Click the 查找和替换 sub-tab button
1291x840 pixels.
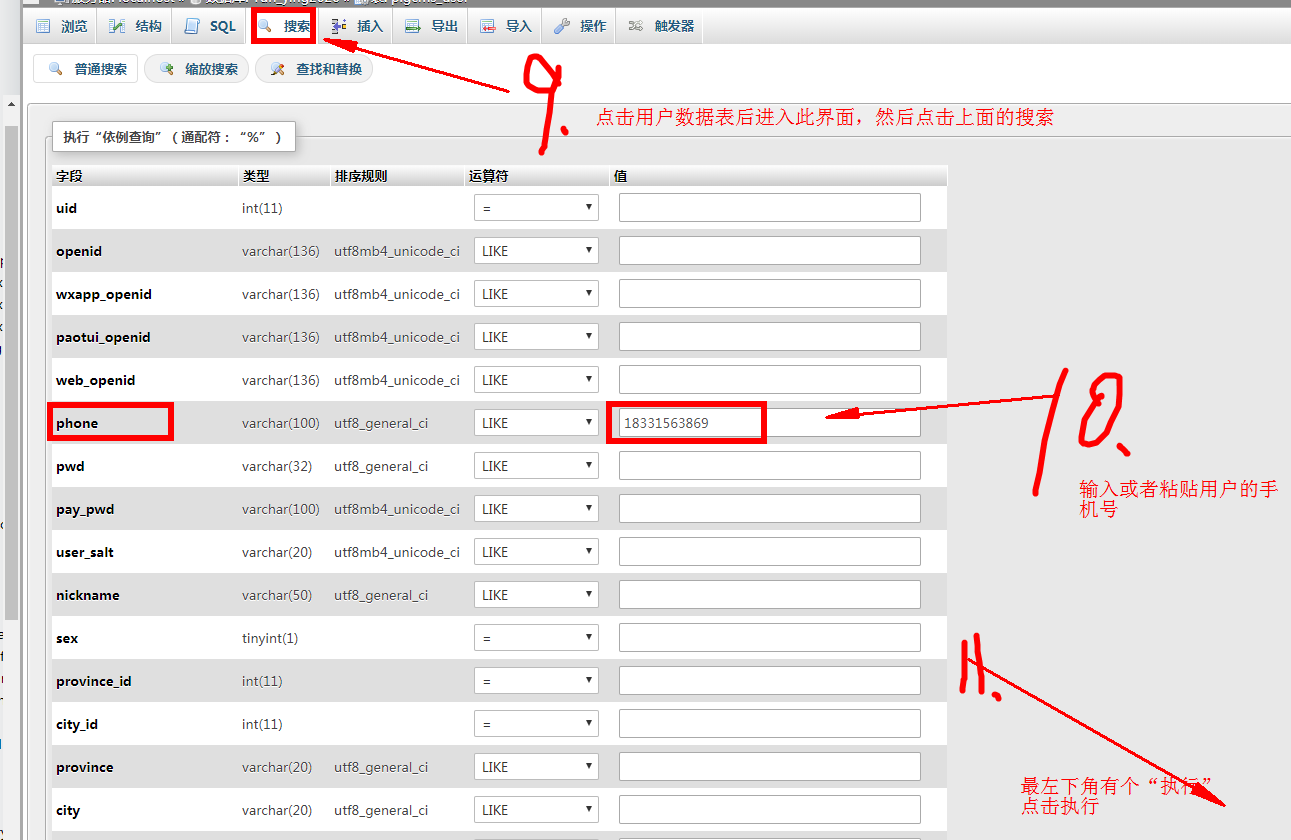[x=315, y=69]
